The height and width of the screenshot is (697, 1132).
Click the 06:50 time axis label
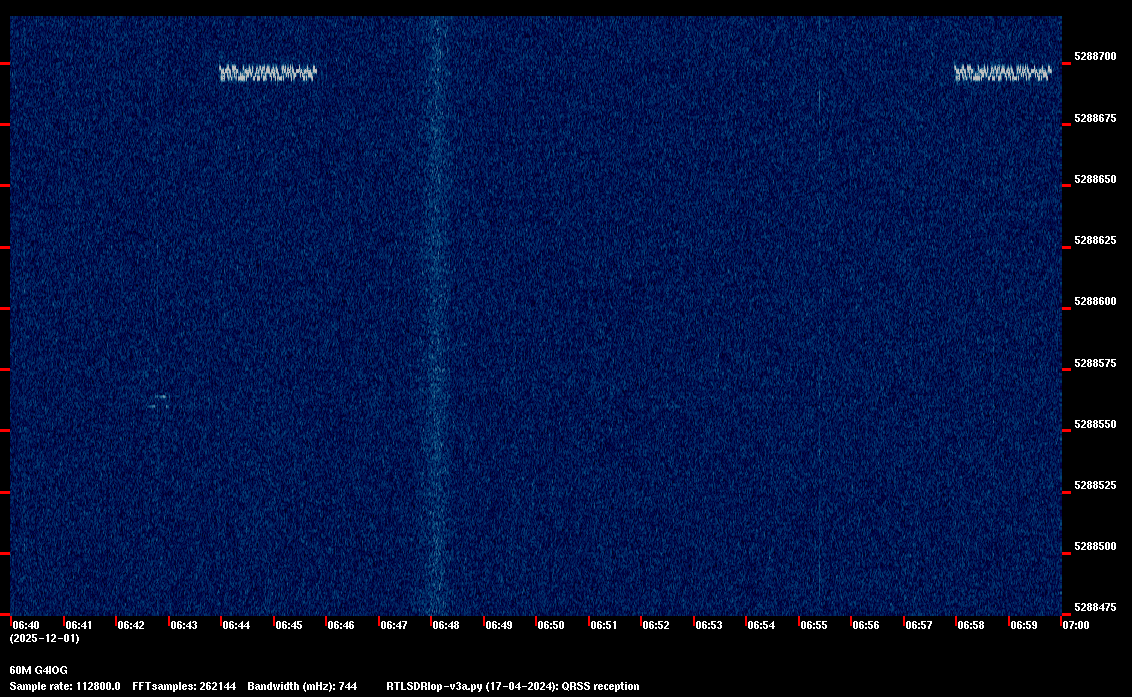pos(551,625)
